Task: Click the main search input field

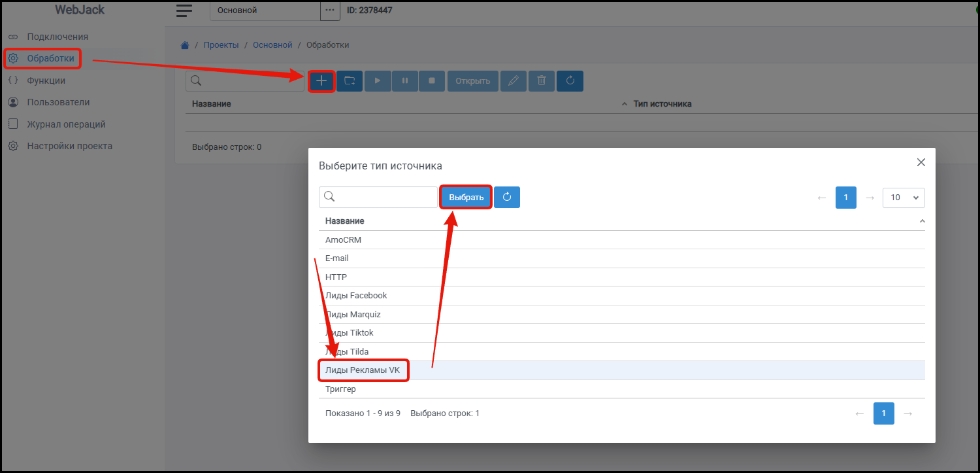Action: pyautogui.click(x=246, y=81)
